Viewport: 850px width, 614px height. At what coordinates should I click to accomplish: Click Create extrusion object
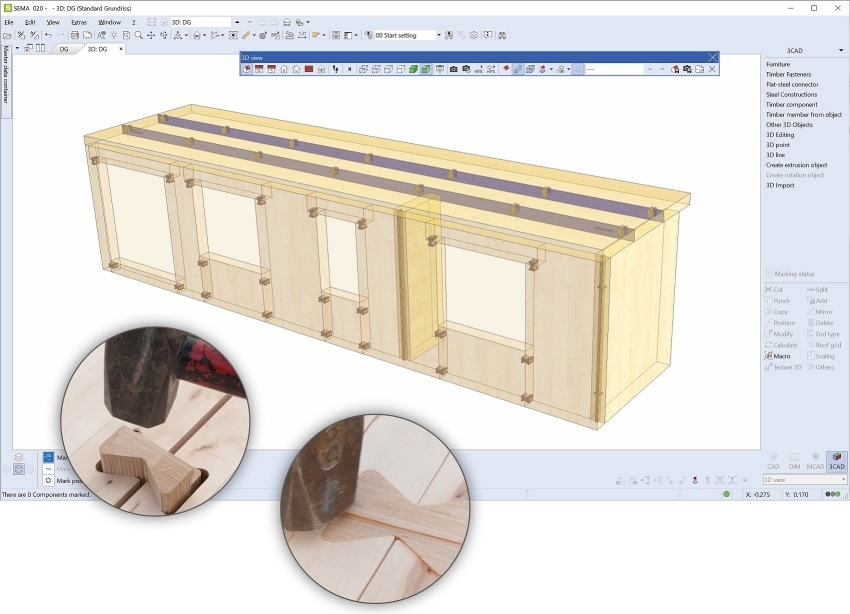pos(796,165)
